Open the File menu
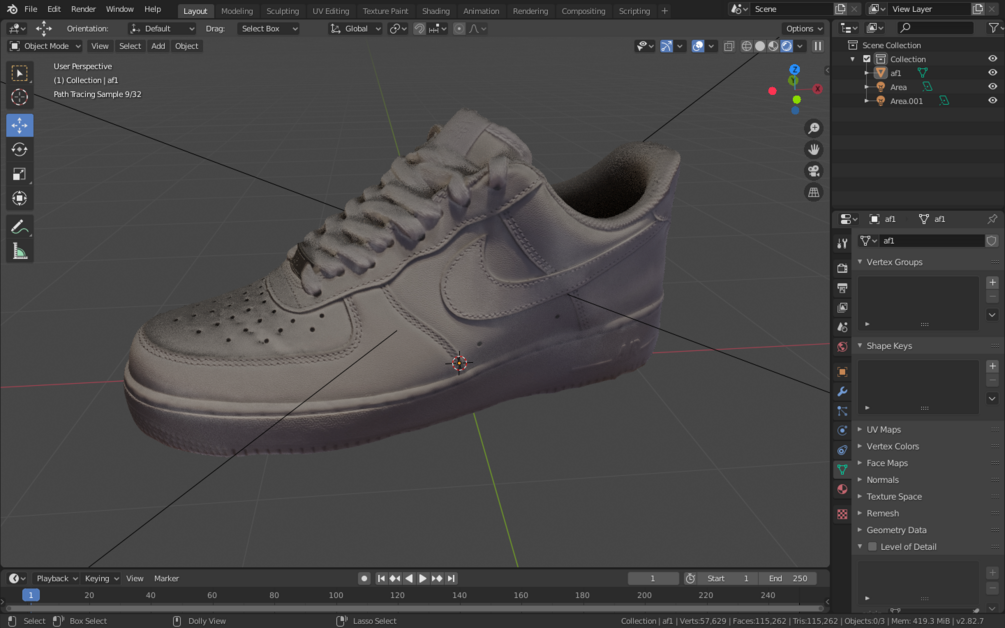This screenshot has width=1005, height=628. coord(31,10)
